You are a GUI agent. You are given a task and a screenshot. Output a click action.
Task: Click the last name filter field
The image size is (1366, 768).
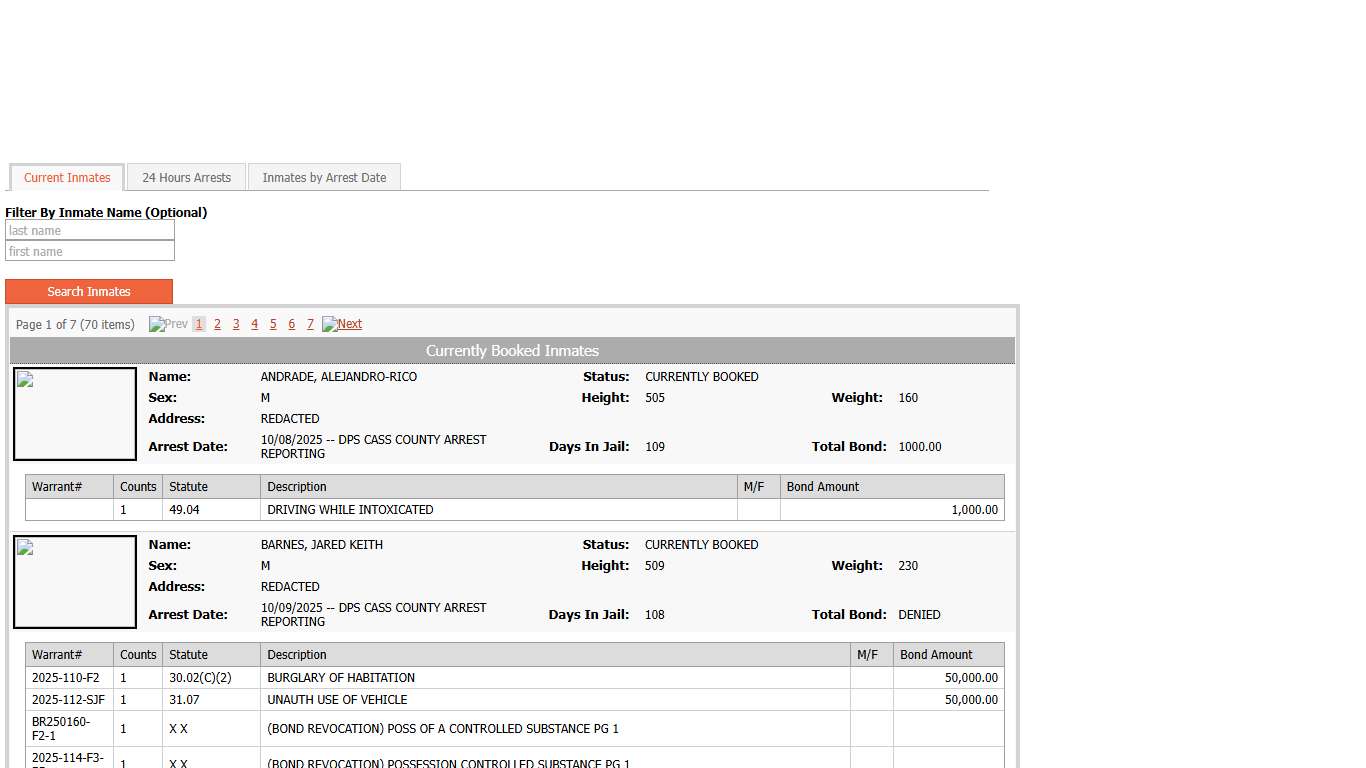tap(90, 231)
